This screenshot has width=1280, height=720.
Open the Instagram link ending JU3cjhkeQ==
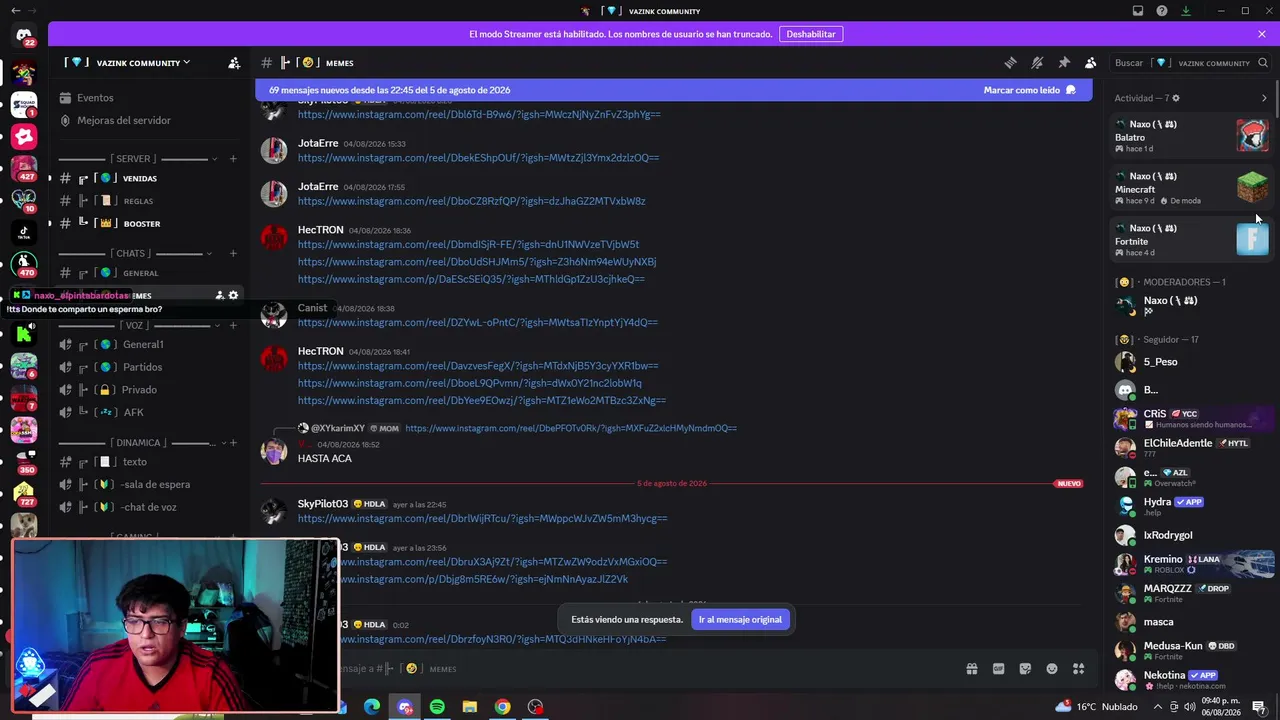(471, 279)
